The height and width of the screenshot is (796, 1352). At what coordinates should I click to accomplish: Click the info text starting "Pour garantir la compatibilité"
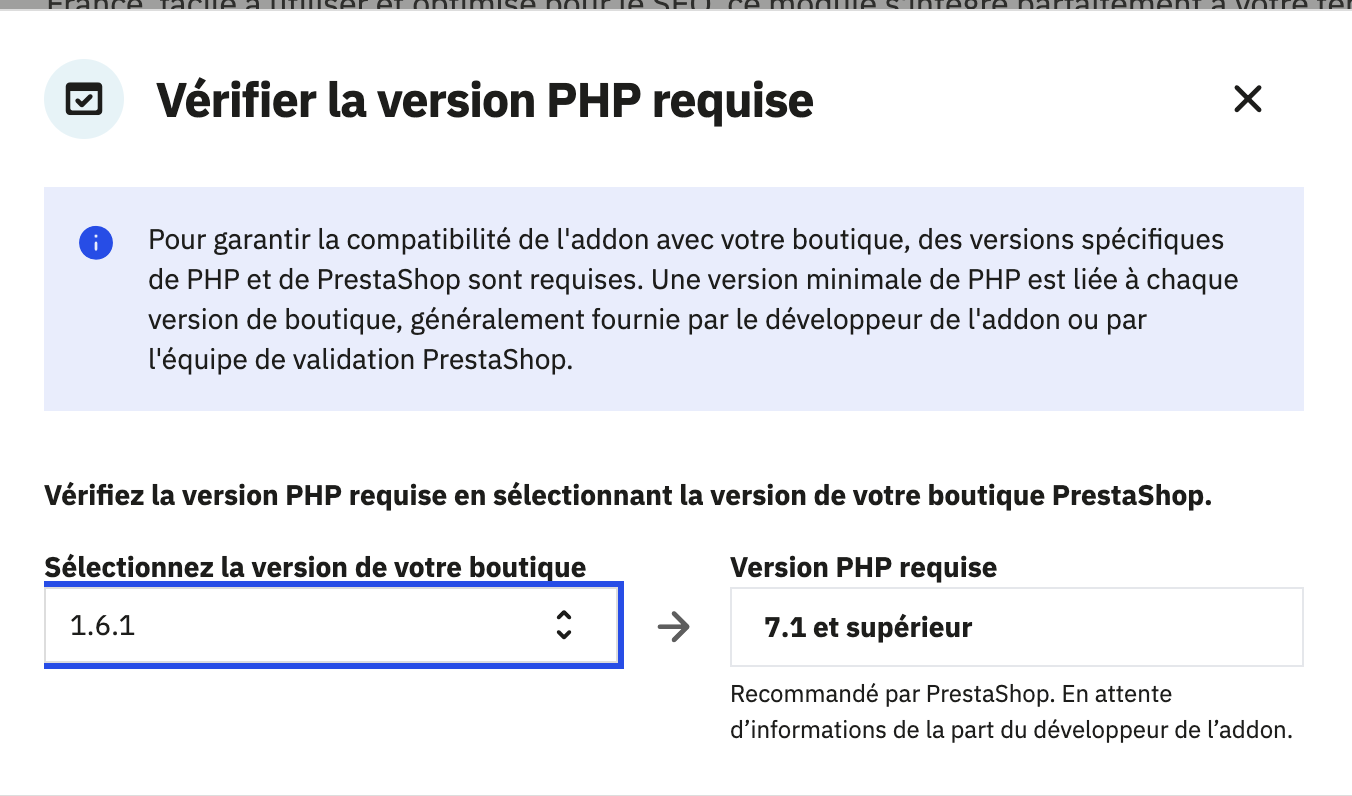(x=685, y=240)
